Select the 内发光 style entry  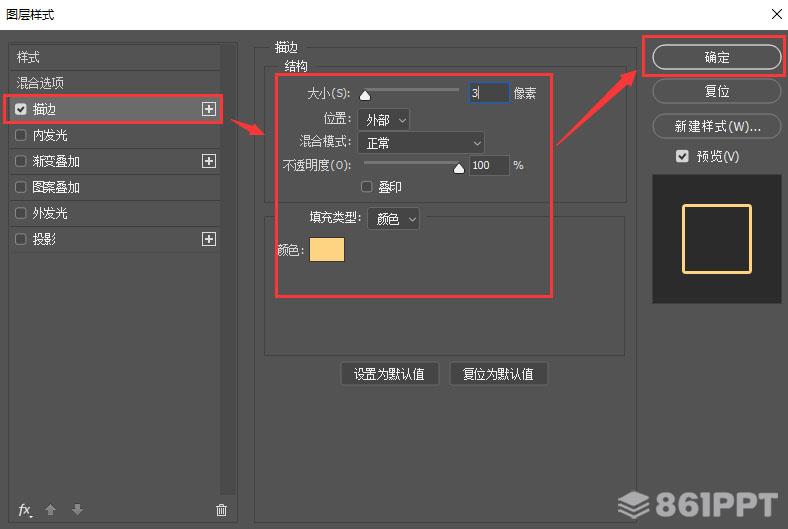(x=115, y=135)
